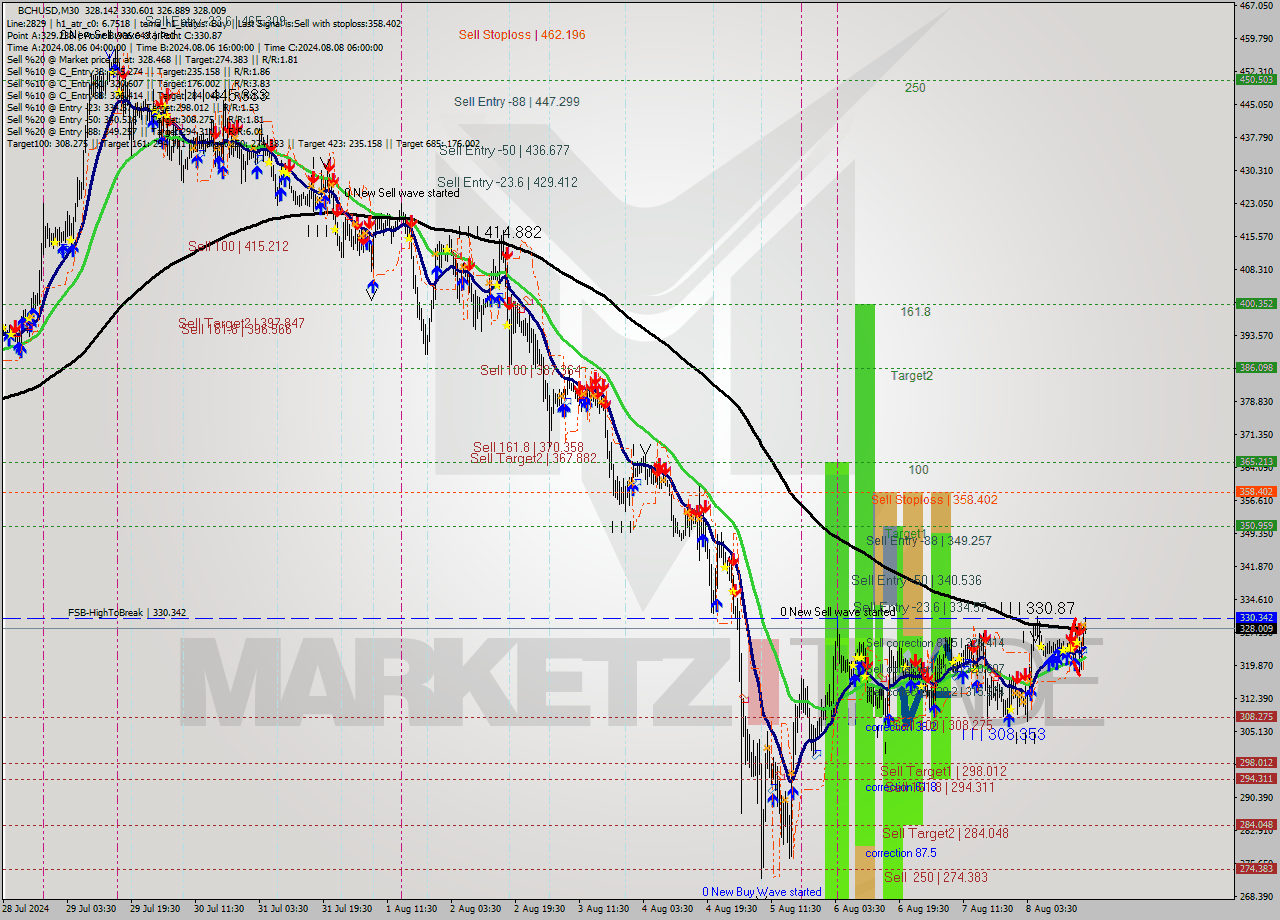Image resolution: width=1280 pixels, height=920 pixels.
Task: Click red 274.383 price axis tag
Action: pyautogui.click(x=1256, y=868)
